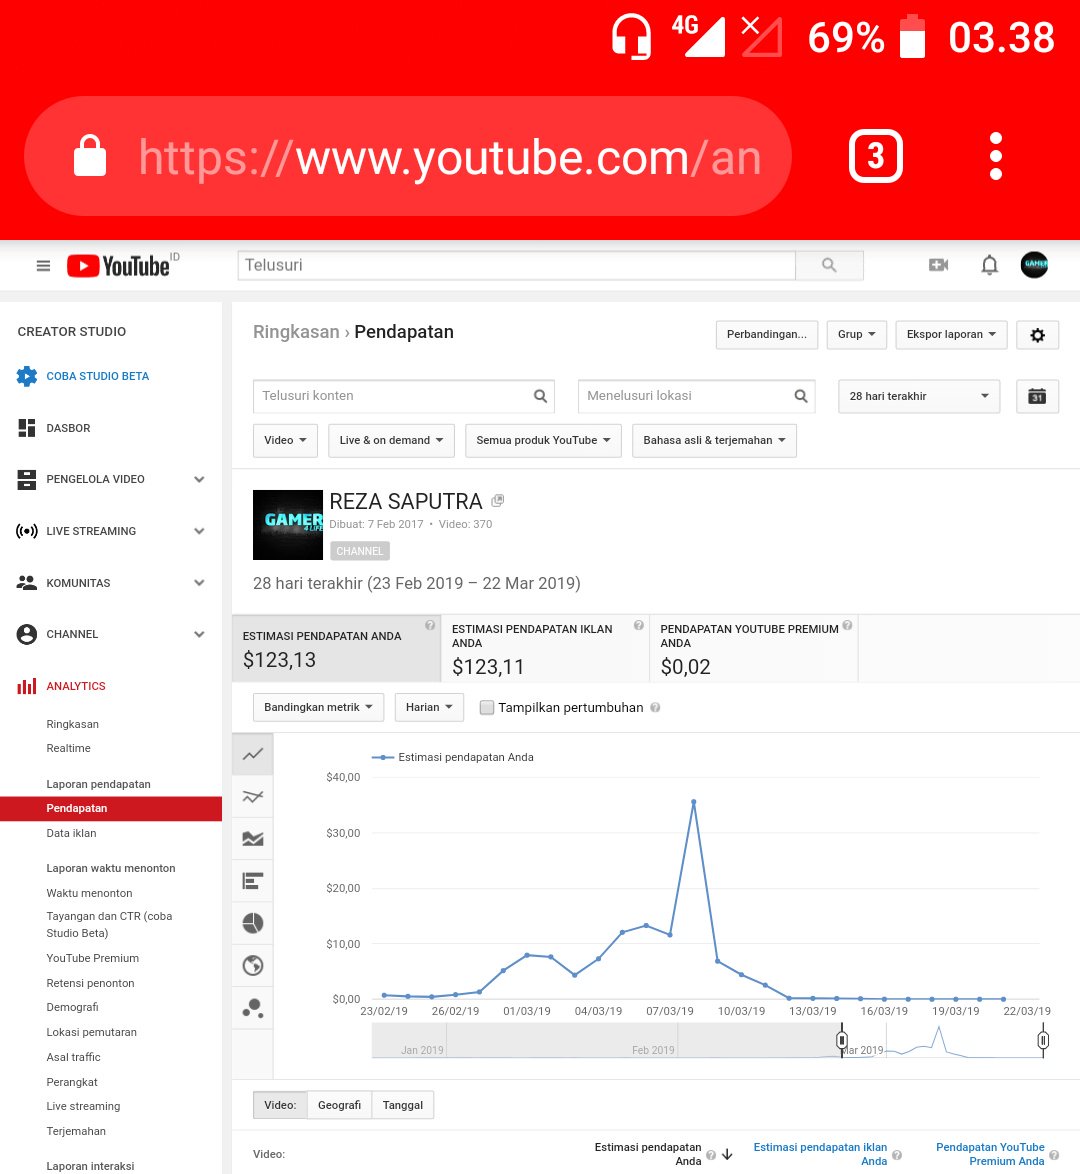1080x1174 pixels.
Task: Sort by Estimasi pendapatan Anda arrow
Action: [x=727, y=1155]
